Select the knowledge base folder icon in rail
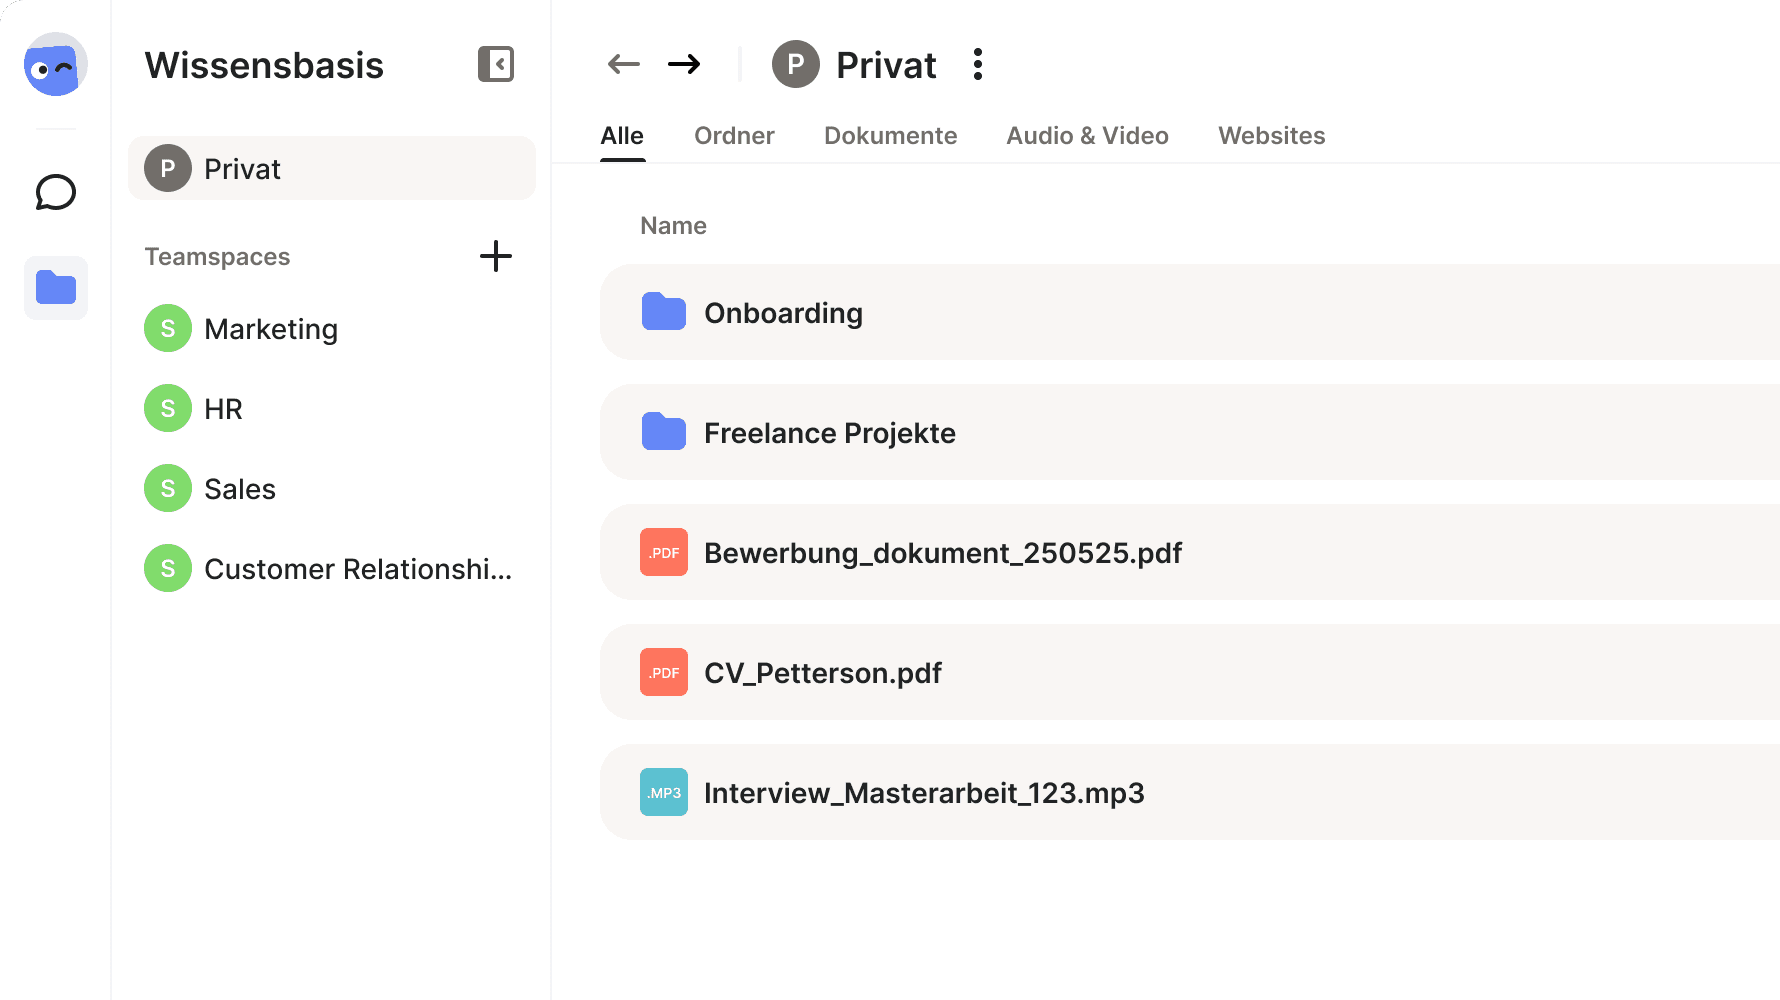 (x=56, y=288)
